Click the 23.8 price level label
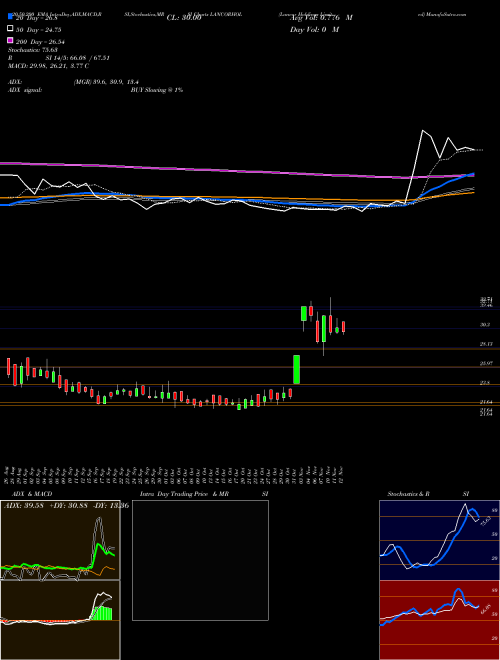 coord(485,383)
